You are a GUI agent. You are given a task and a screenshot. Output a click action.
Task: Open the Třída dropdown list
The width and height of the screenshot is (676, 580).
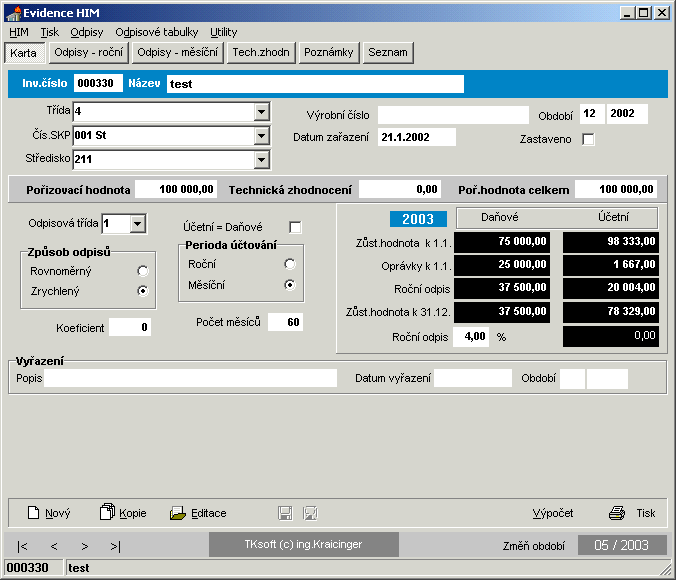click(261, 112)
